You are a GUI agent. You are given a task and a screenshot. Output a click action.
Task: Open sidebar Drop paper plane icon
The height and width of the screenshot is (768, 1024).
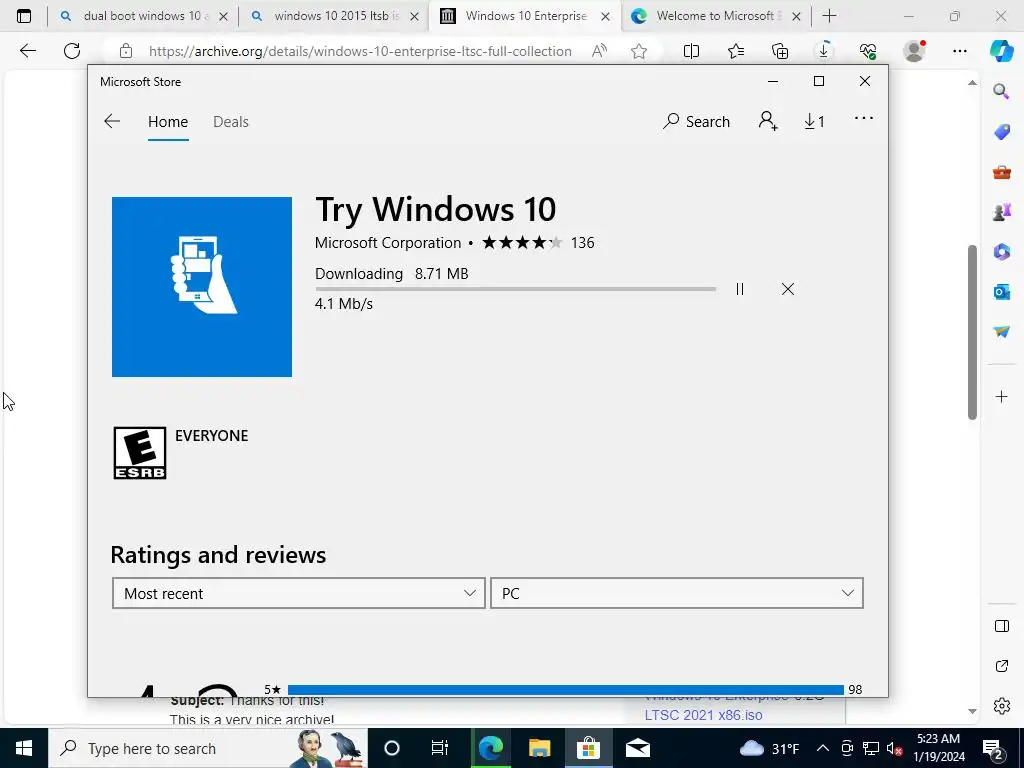coord(1001,332)
